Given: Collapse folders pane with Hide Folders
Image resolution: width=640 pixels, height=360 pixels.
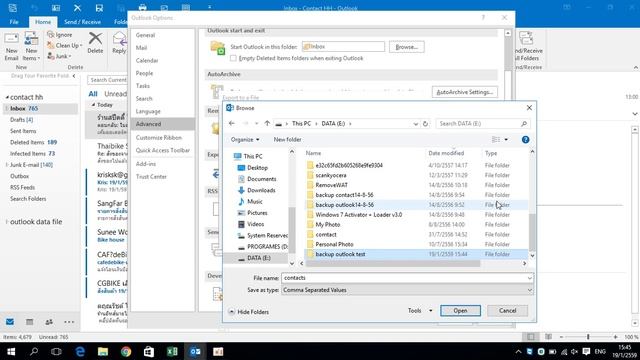Looking at the screenshot, I should 248,312.
